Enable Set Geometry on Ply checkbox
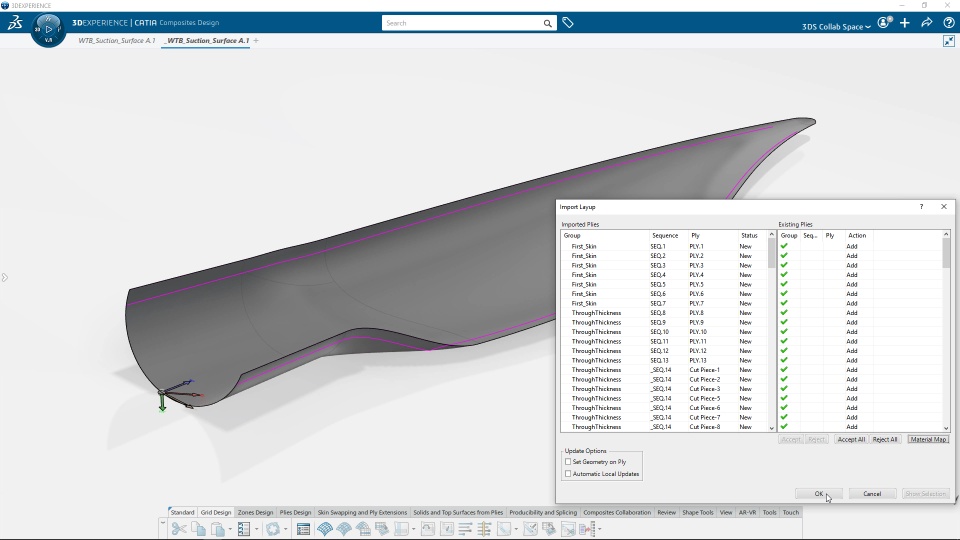The width and height of the screenshot is (960, 540). 568,462
